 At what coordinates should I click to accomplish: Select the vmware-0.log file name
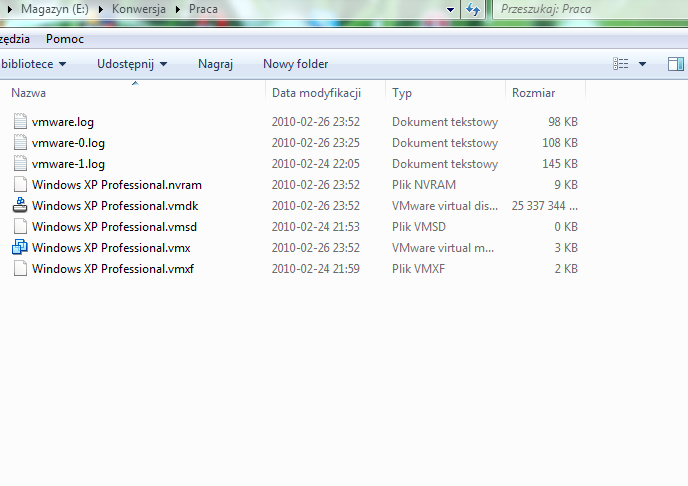click(68, 143)
